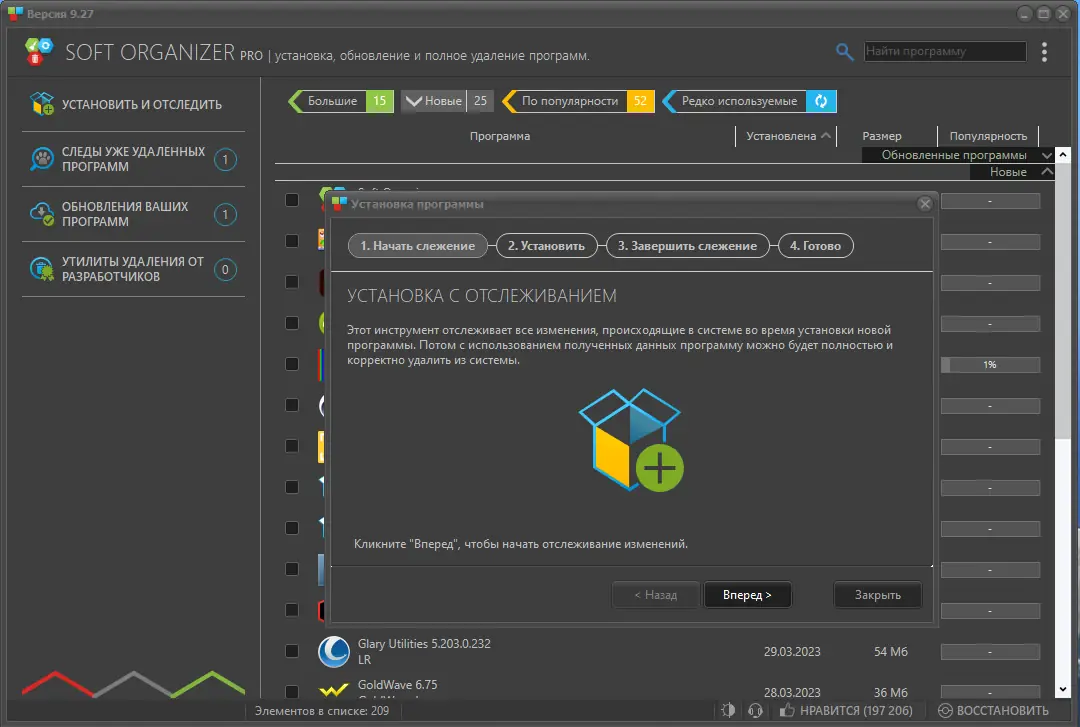Screen dimensions: 1080x727
Task: Expand the Обновленные программы group
Action: [x=1047, y=155]
